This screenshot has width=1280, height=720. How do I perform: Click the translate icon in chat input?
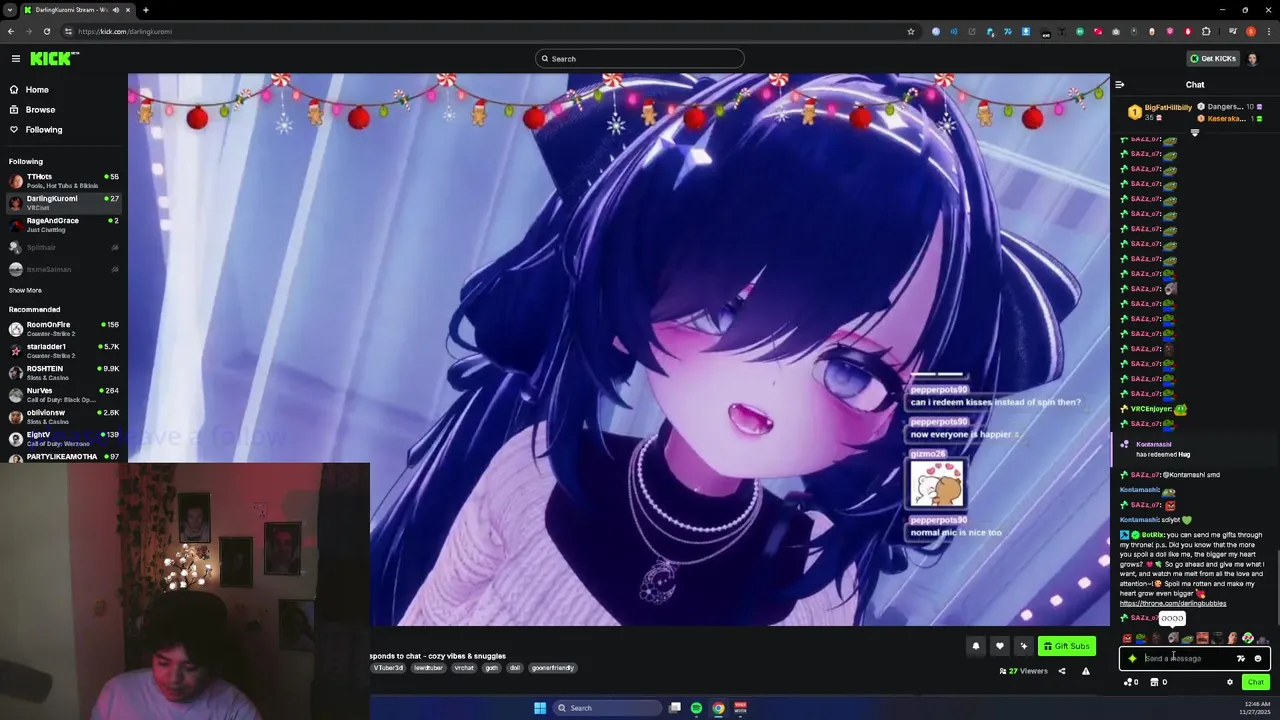[x=1241, y=659]
